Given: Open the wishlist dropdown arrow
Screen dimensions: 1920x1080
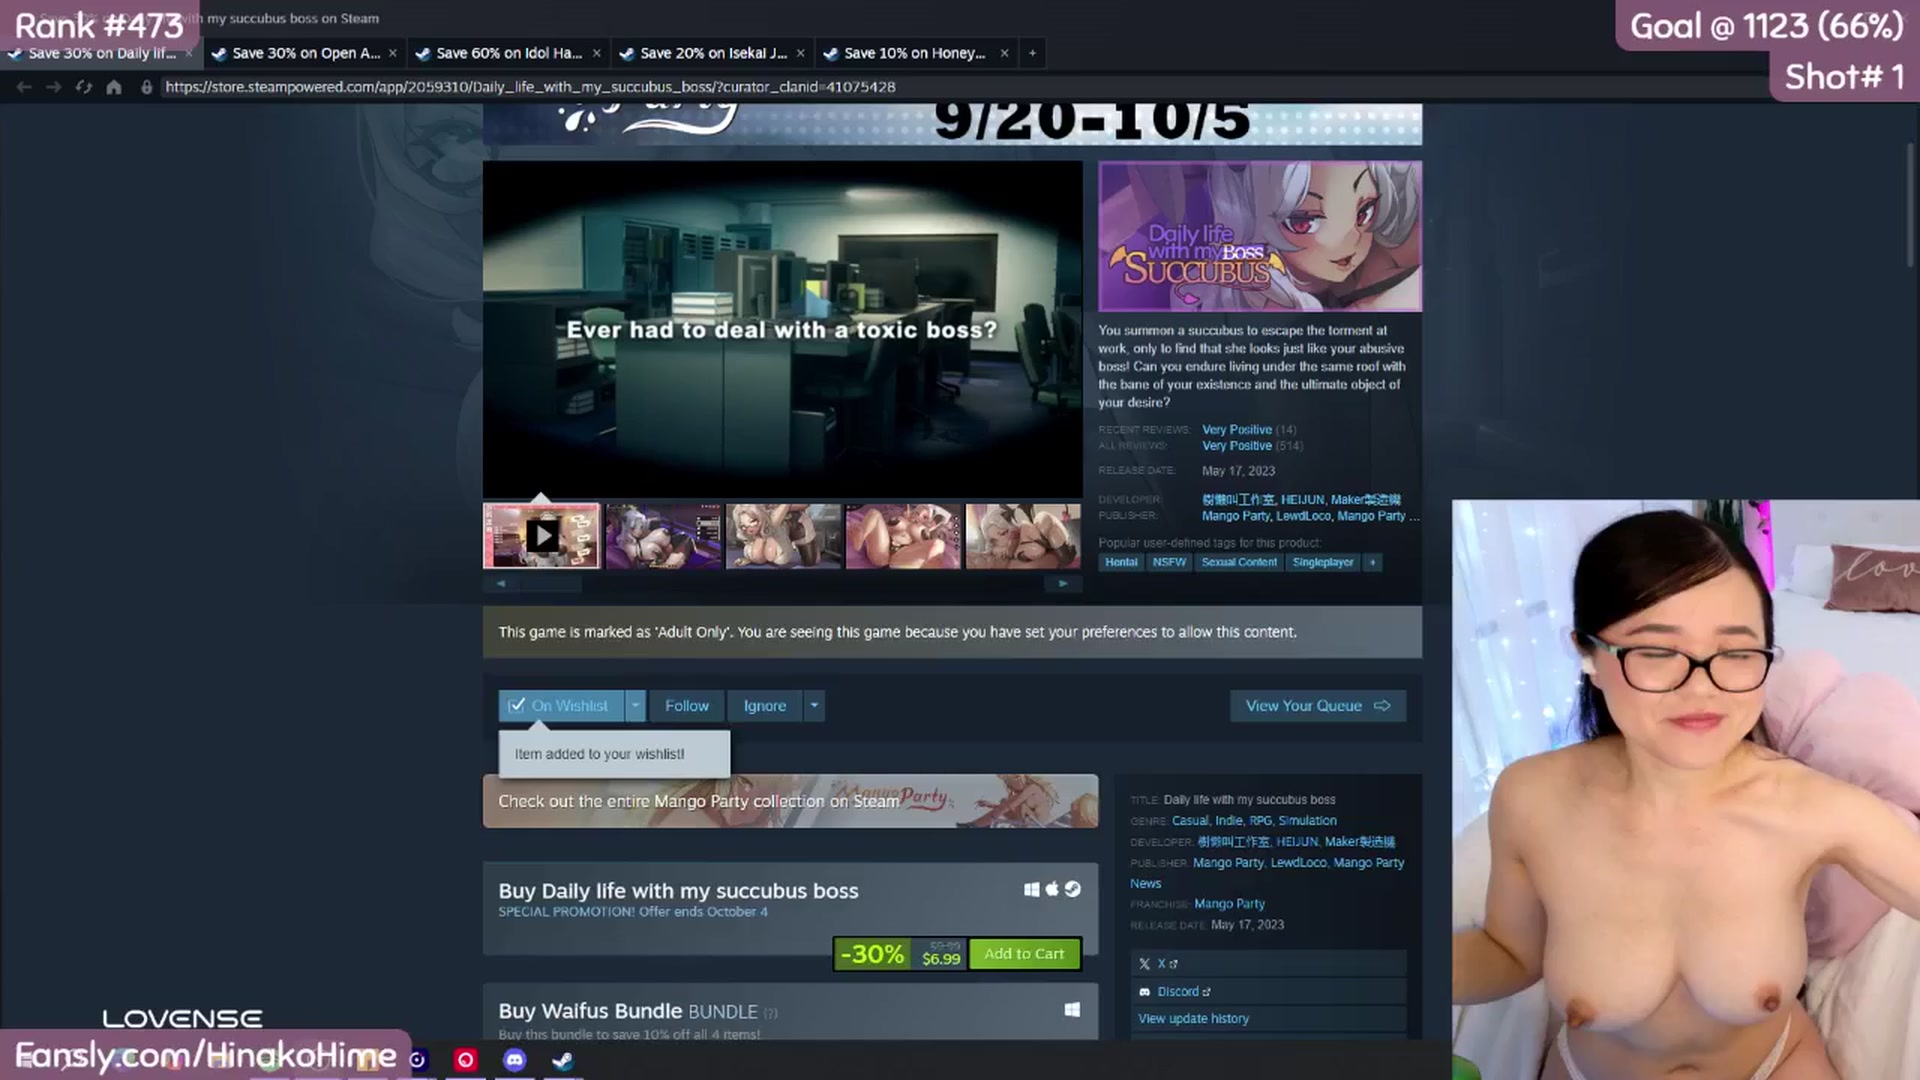Looking at the screenshot, I should pos(635,706).
